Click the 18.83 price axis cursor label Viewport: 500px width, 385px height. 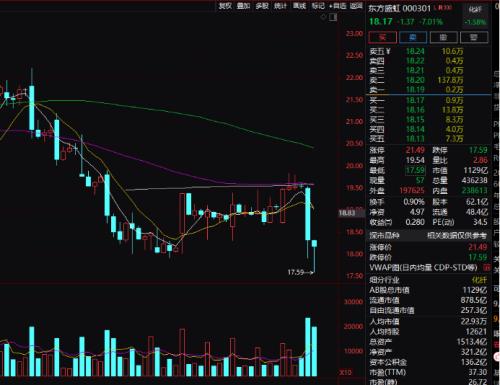[347, 213]
